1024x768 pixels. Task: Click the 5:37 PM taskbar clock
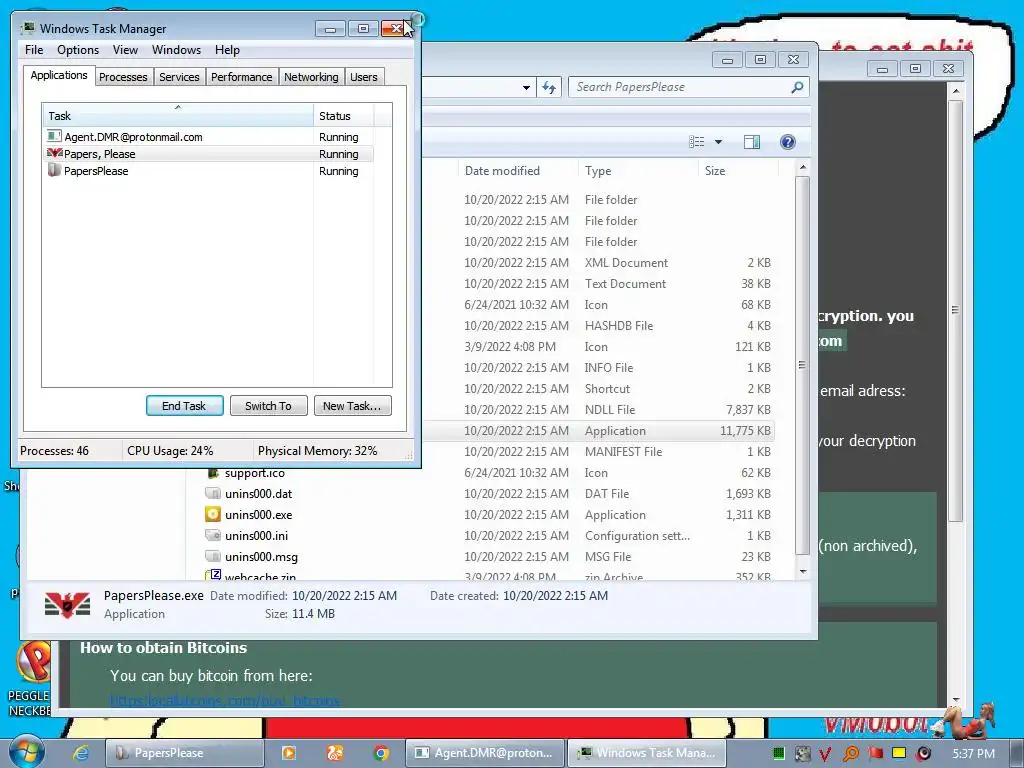pyautogui.click(x=973, y=754)
